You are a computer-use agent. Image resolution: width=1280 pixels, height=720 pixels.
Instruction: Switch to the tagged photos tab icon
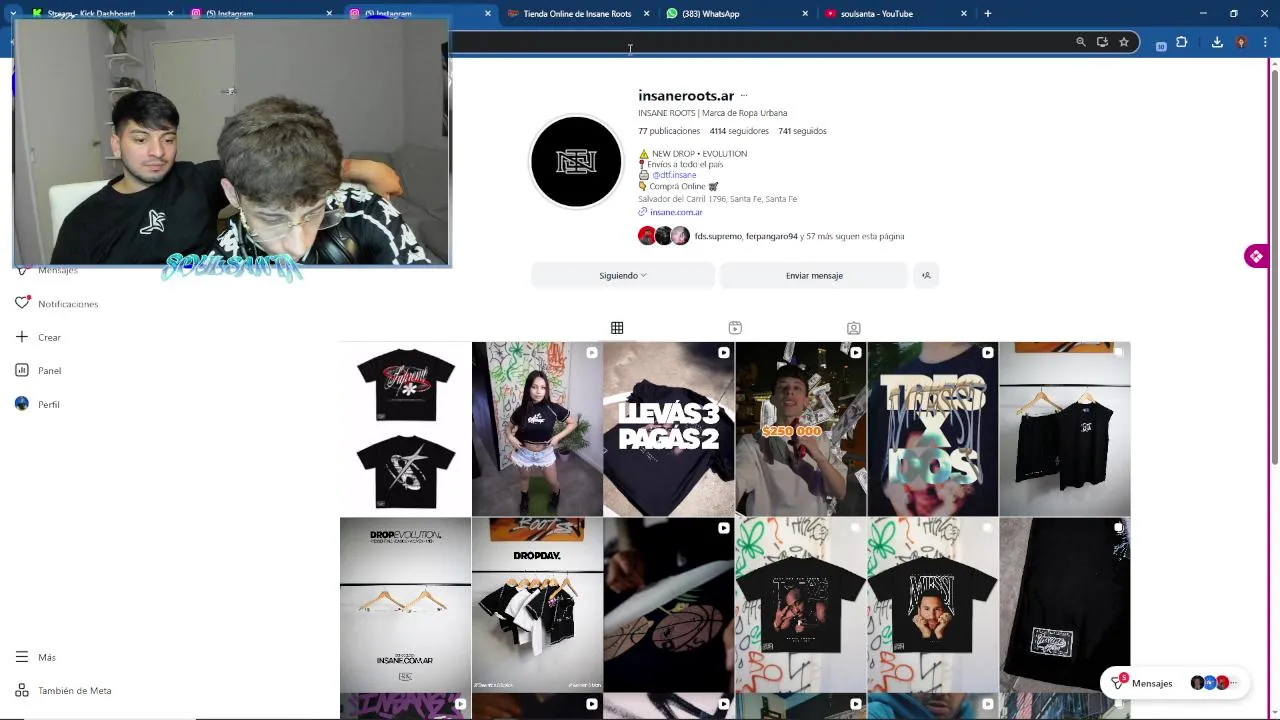coord(853,328)
